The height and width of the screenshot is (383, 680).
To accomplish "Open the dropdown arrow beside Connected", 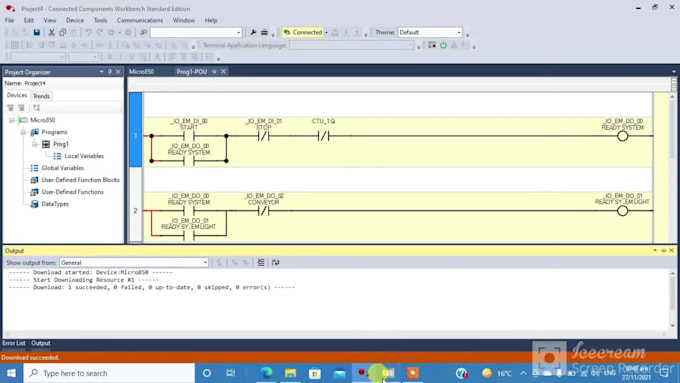I will click(327, 33).
